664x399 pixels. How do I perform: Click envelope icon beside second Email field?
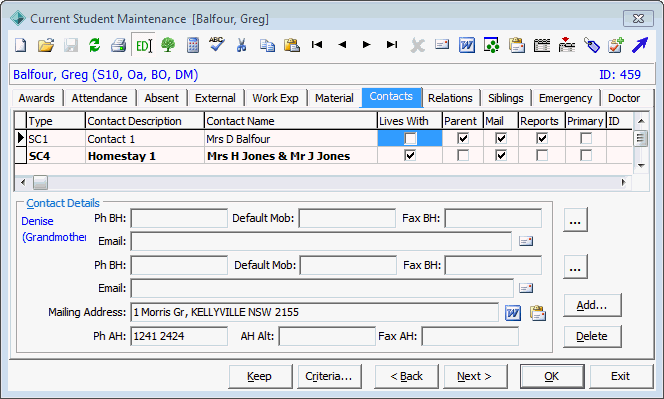pos(526,288)
